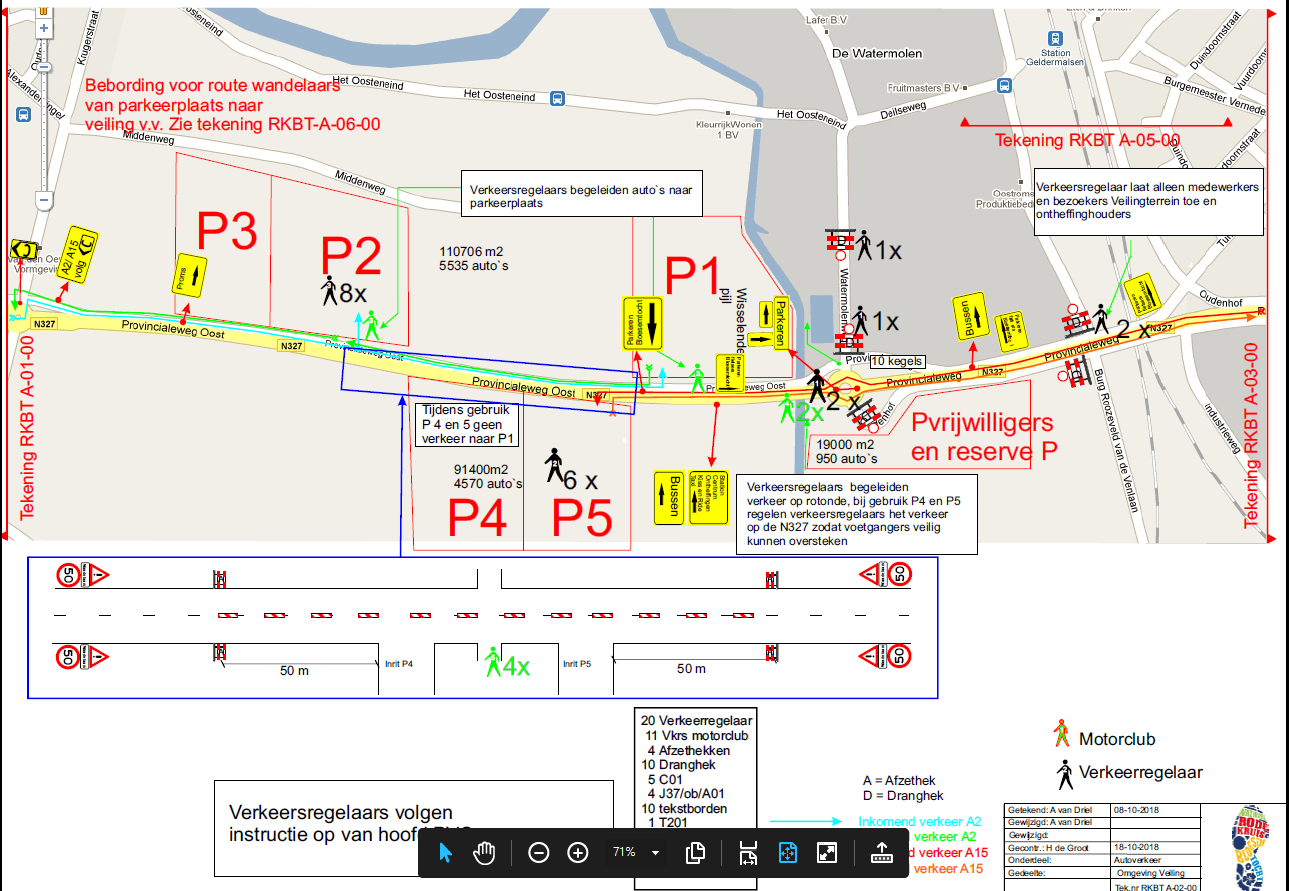
Task: Click the large red P3 label
Action: tap(226, 231)
